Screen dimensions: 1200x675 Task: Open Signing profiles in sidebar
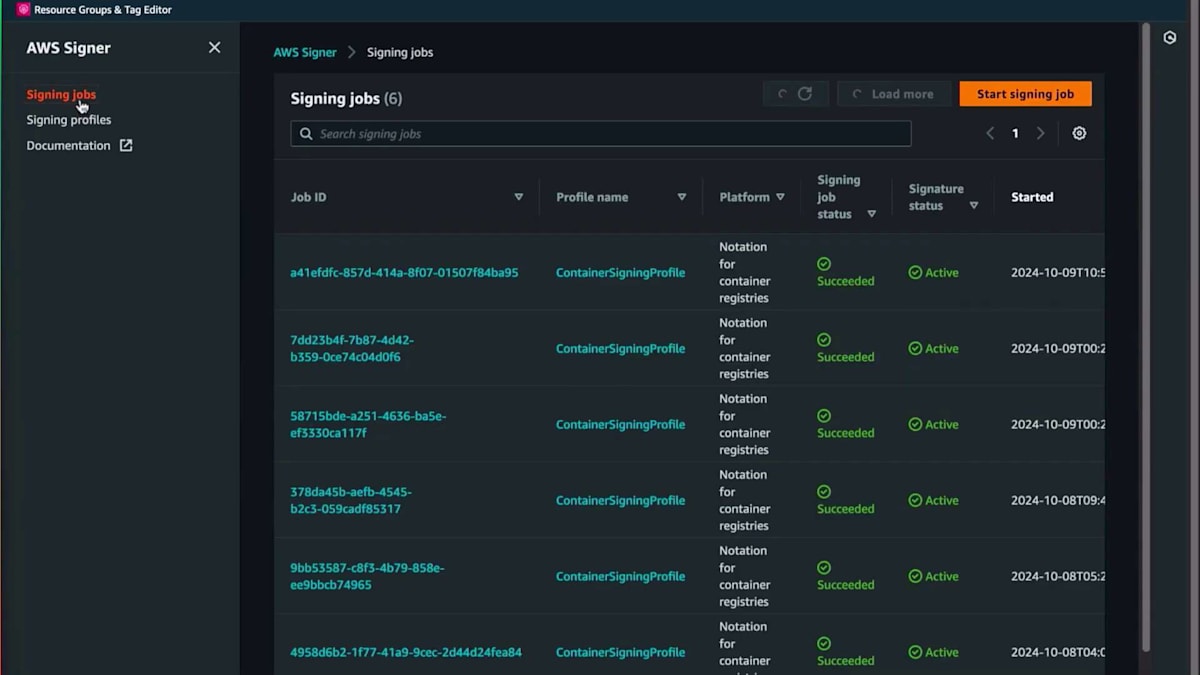click(x=69, y=120)
